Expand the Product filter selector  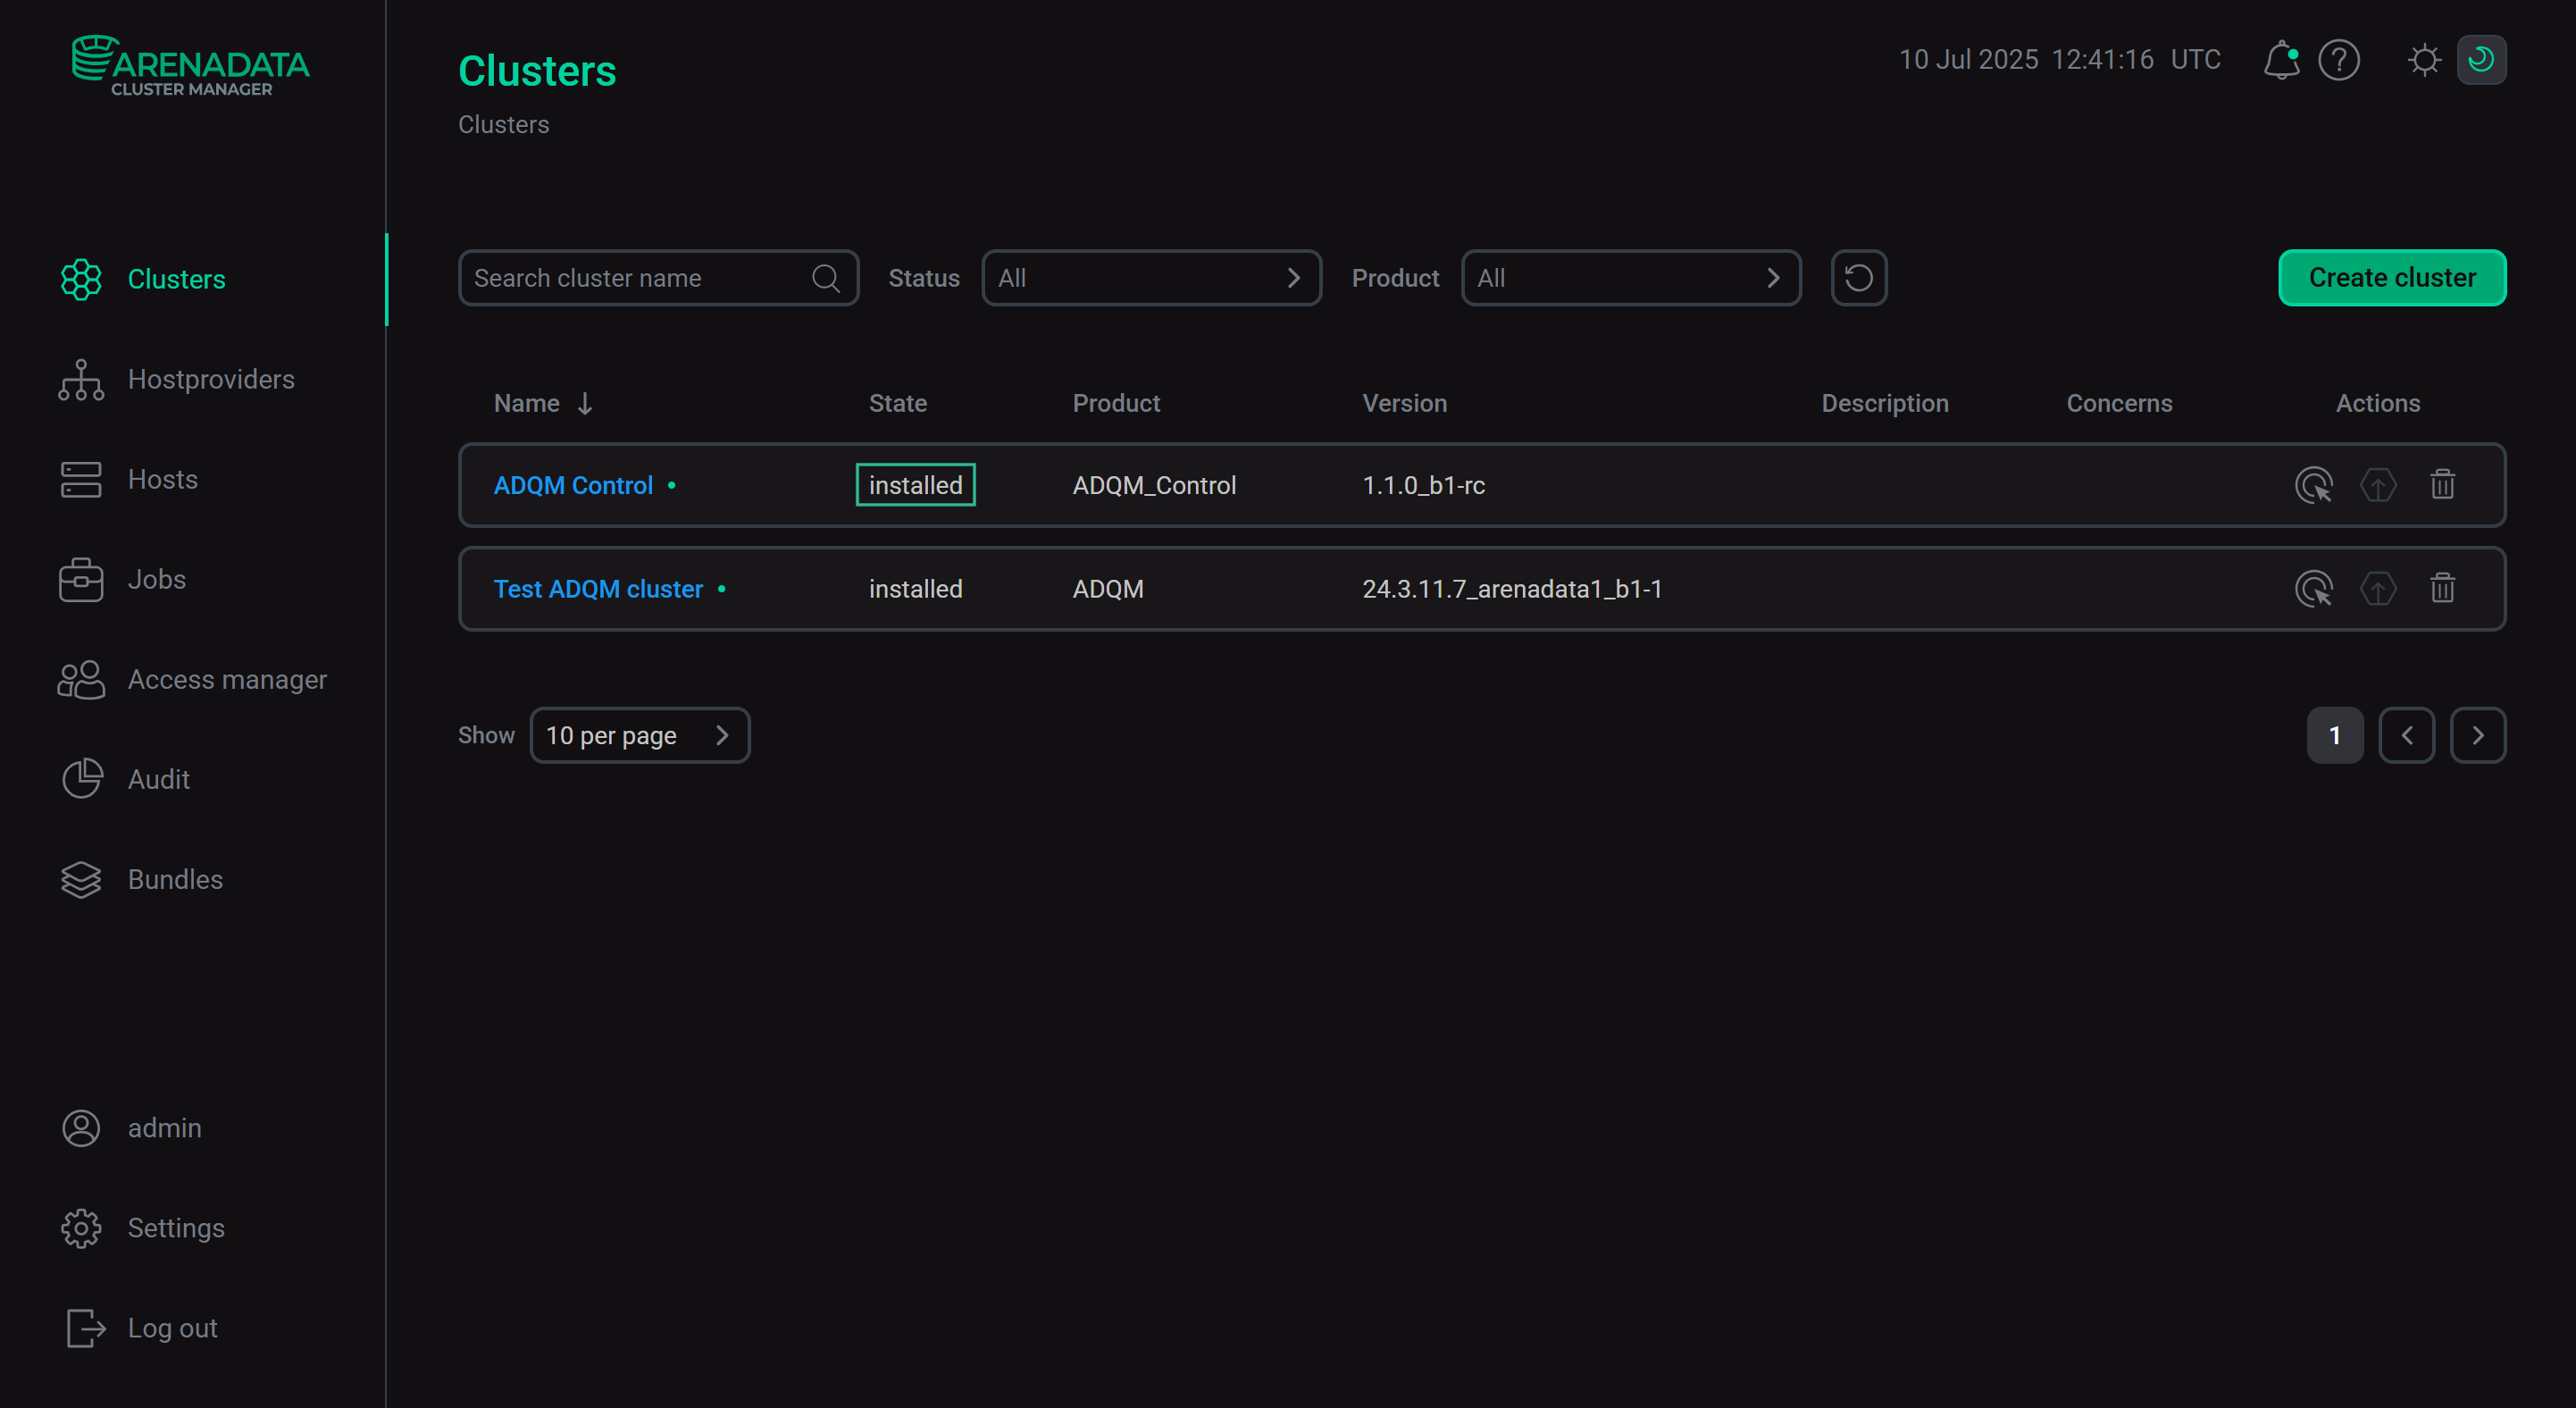click(1631, 277)
